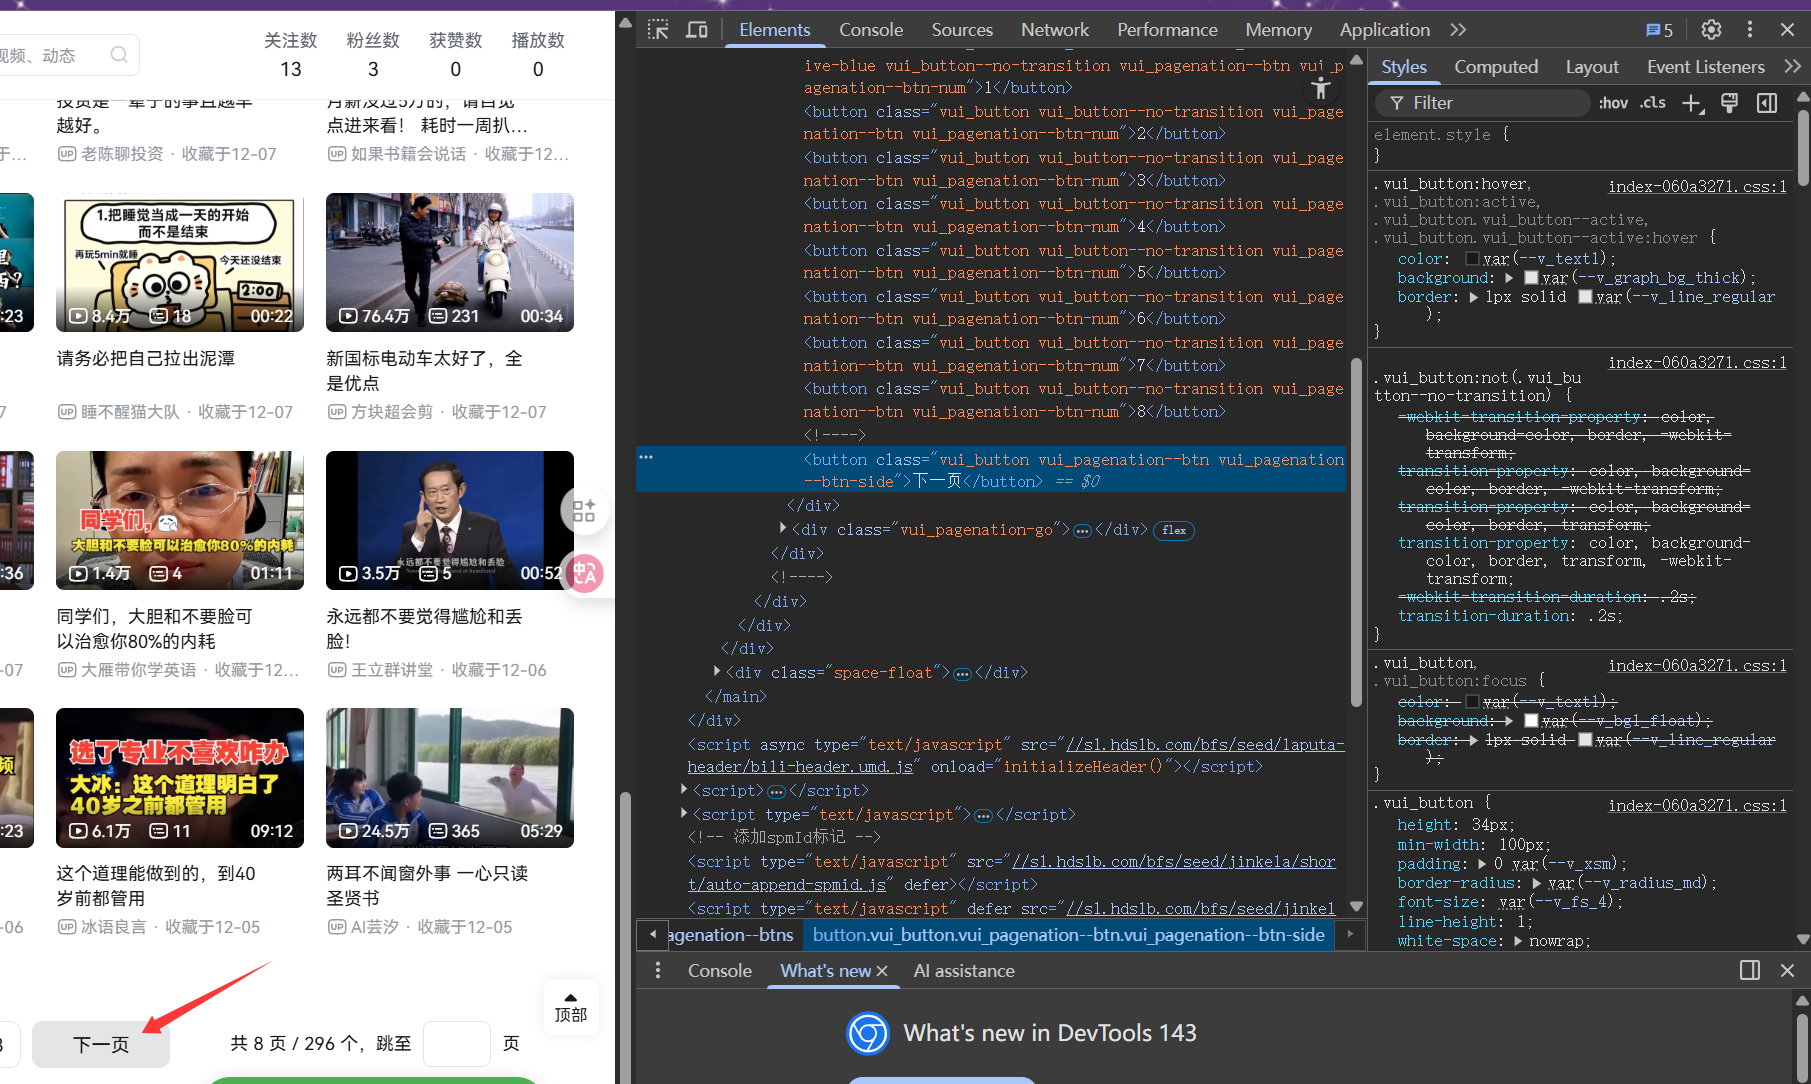This screenshot has width=1811, height=1084.
Task: Click the 下一页 next page button
Action: point(101,1044)
